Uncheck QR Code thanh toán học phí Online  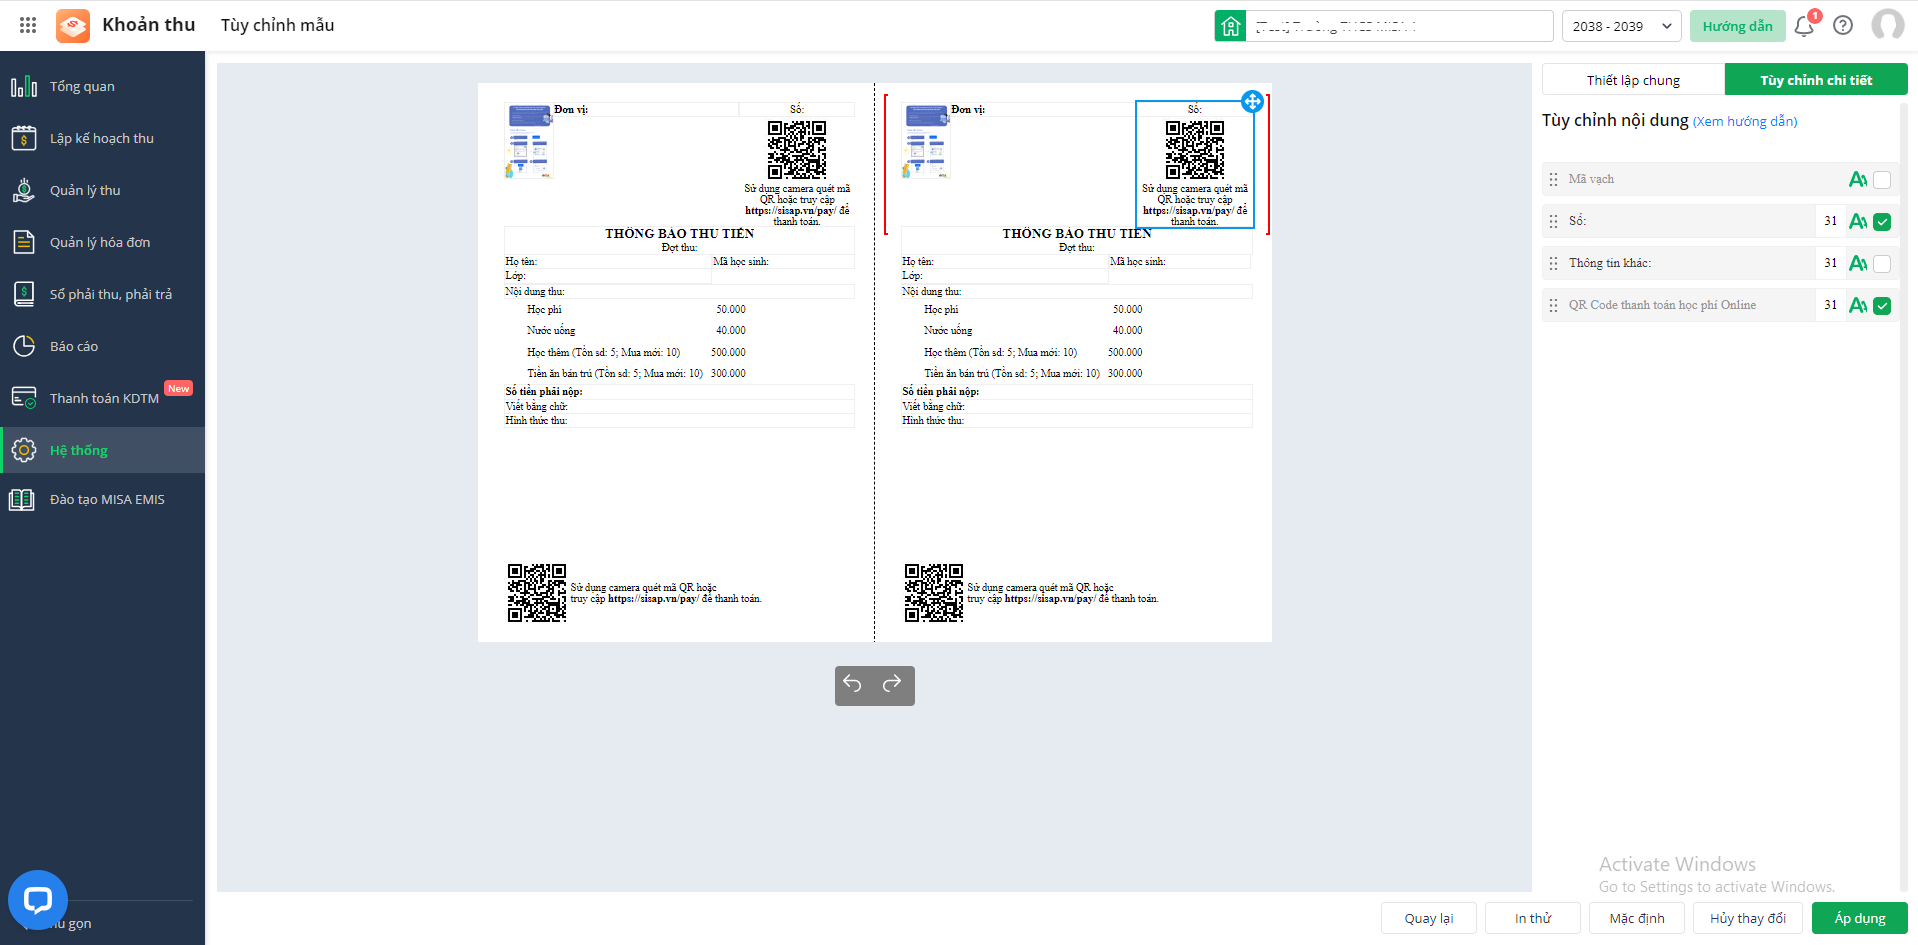click(1882, 306)
